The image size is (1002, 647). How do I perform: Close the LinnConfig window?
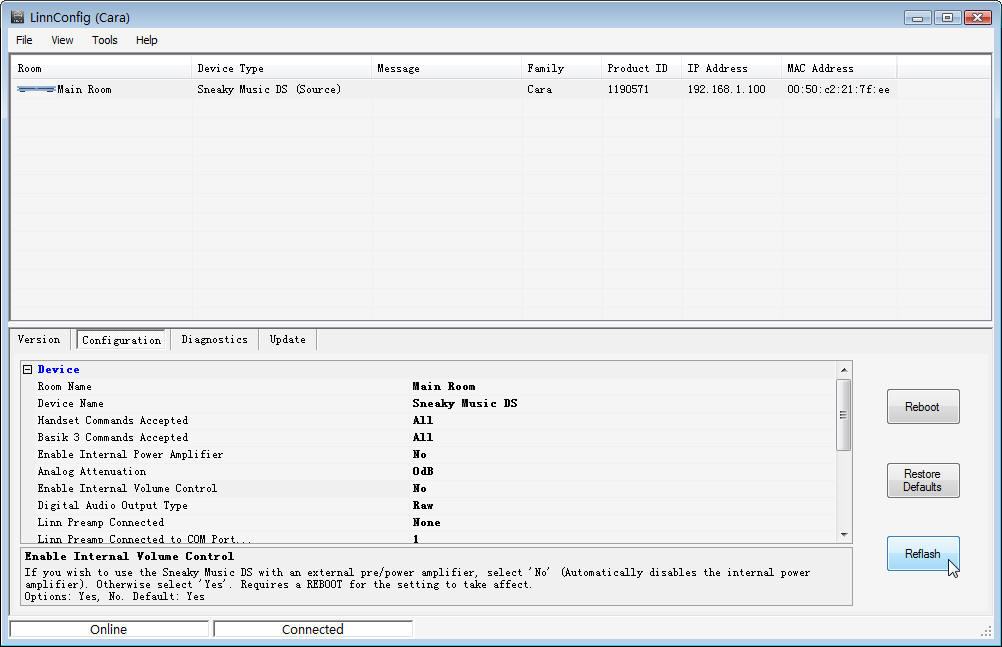coord(978,17)
